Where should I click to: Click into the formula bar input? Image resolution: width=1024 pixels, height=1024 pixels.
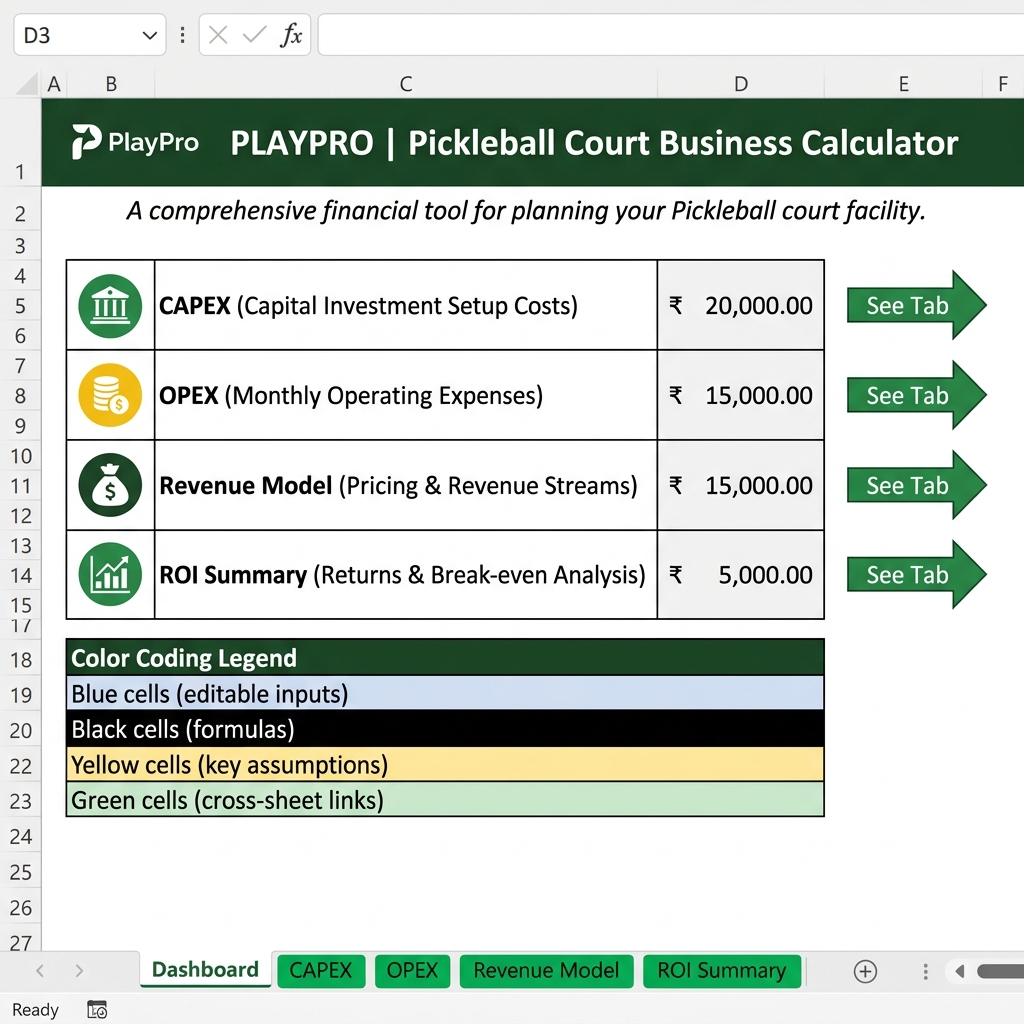pyautogui.click(x=671, y=35)
